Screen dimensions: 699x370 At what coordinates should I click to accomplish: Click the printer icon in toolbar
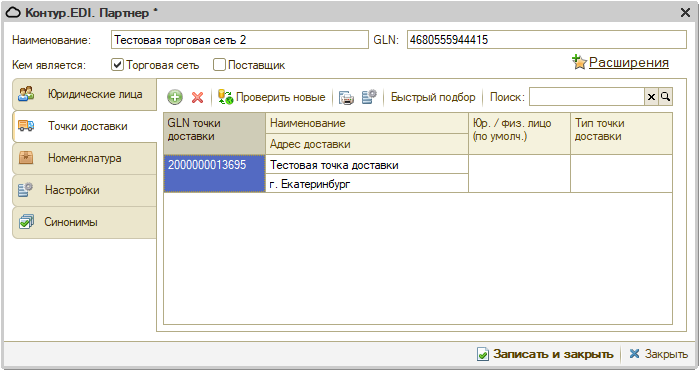(x=346, y=97)
